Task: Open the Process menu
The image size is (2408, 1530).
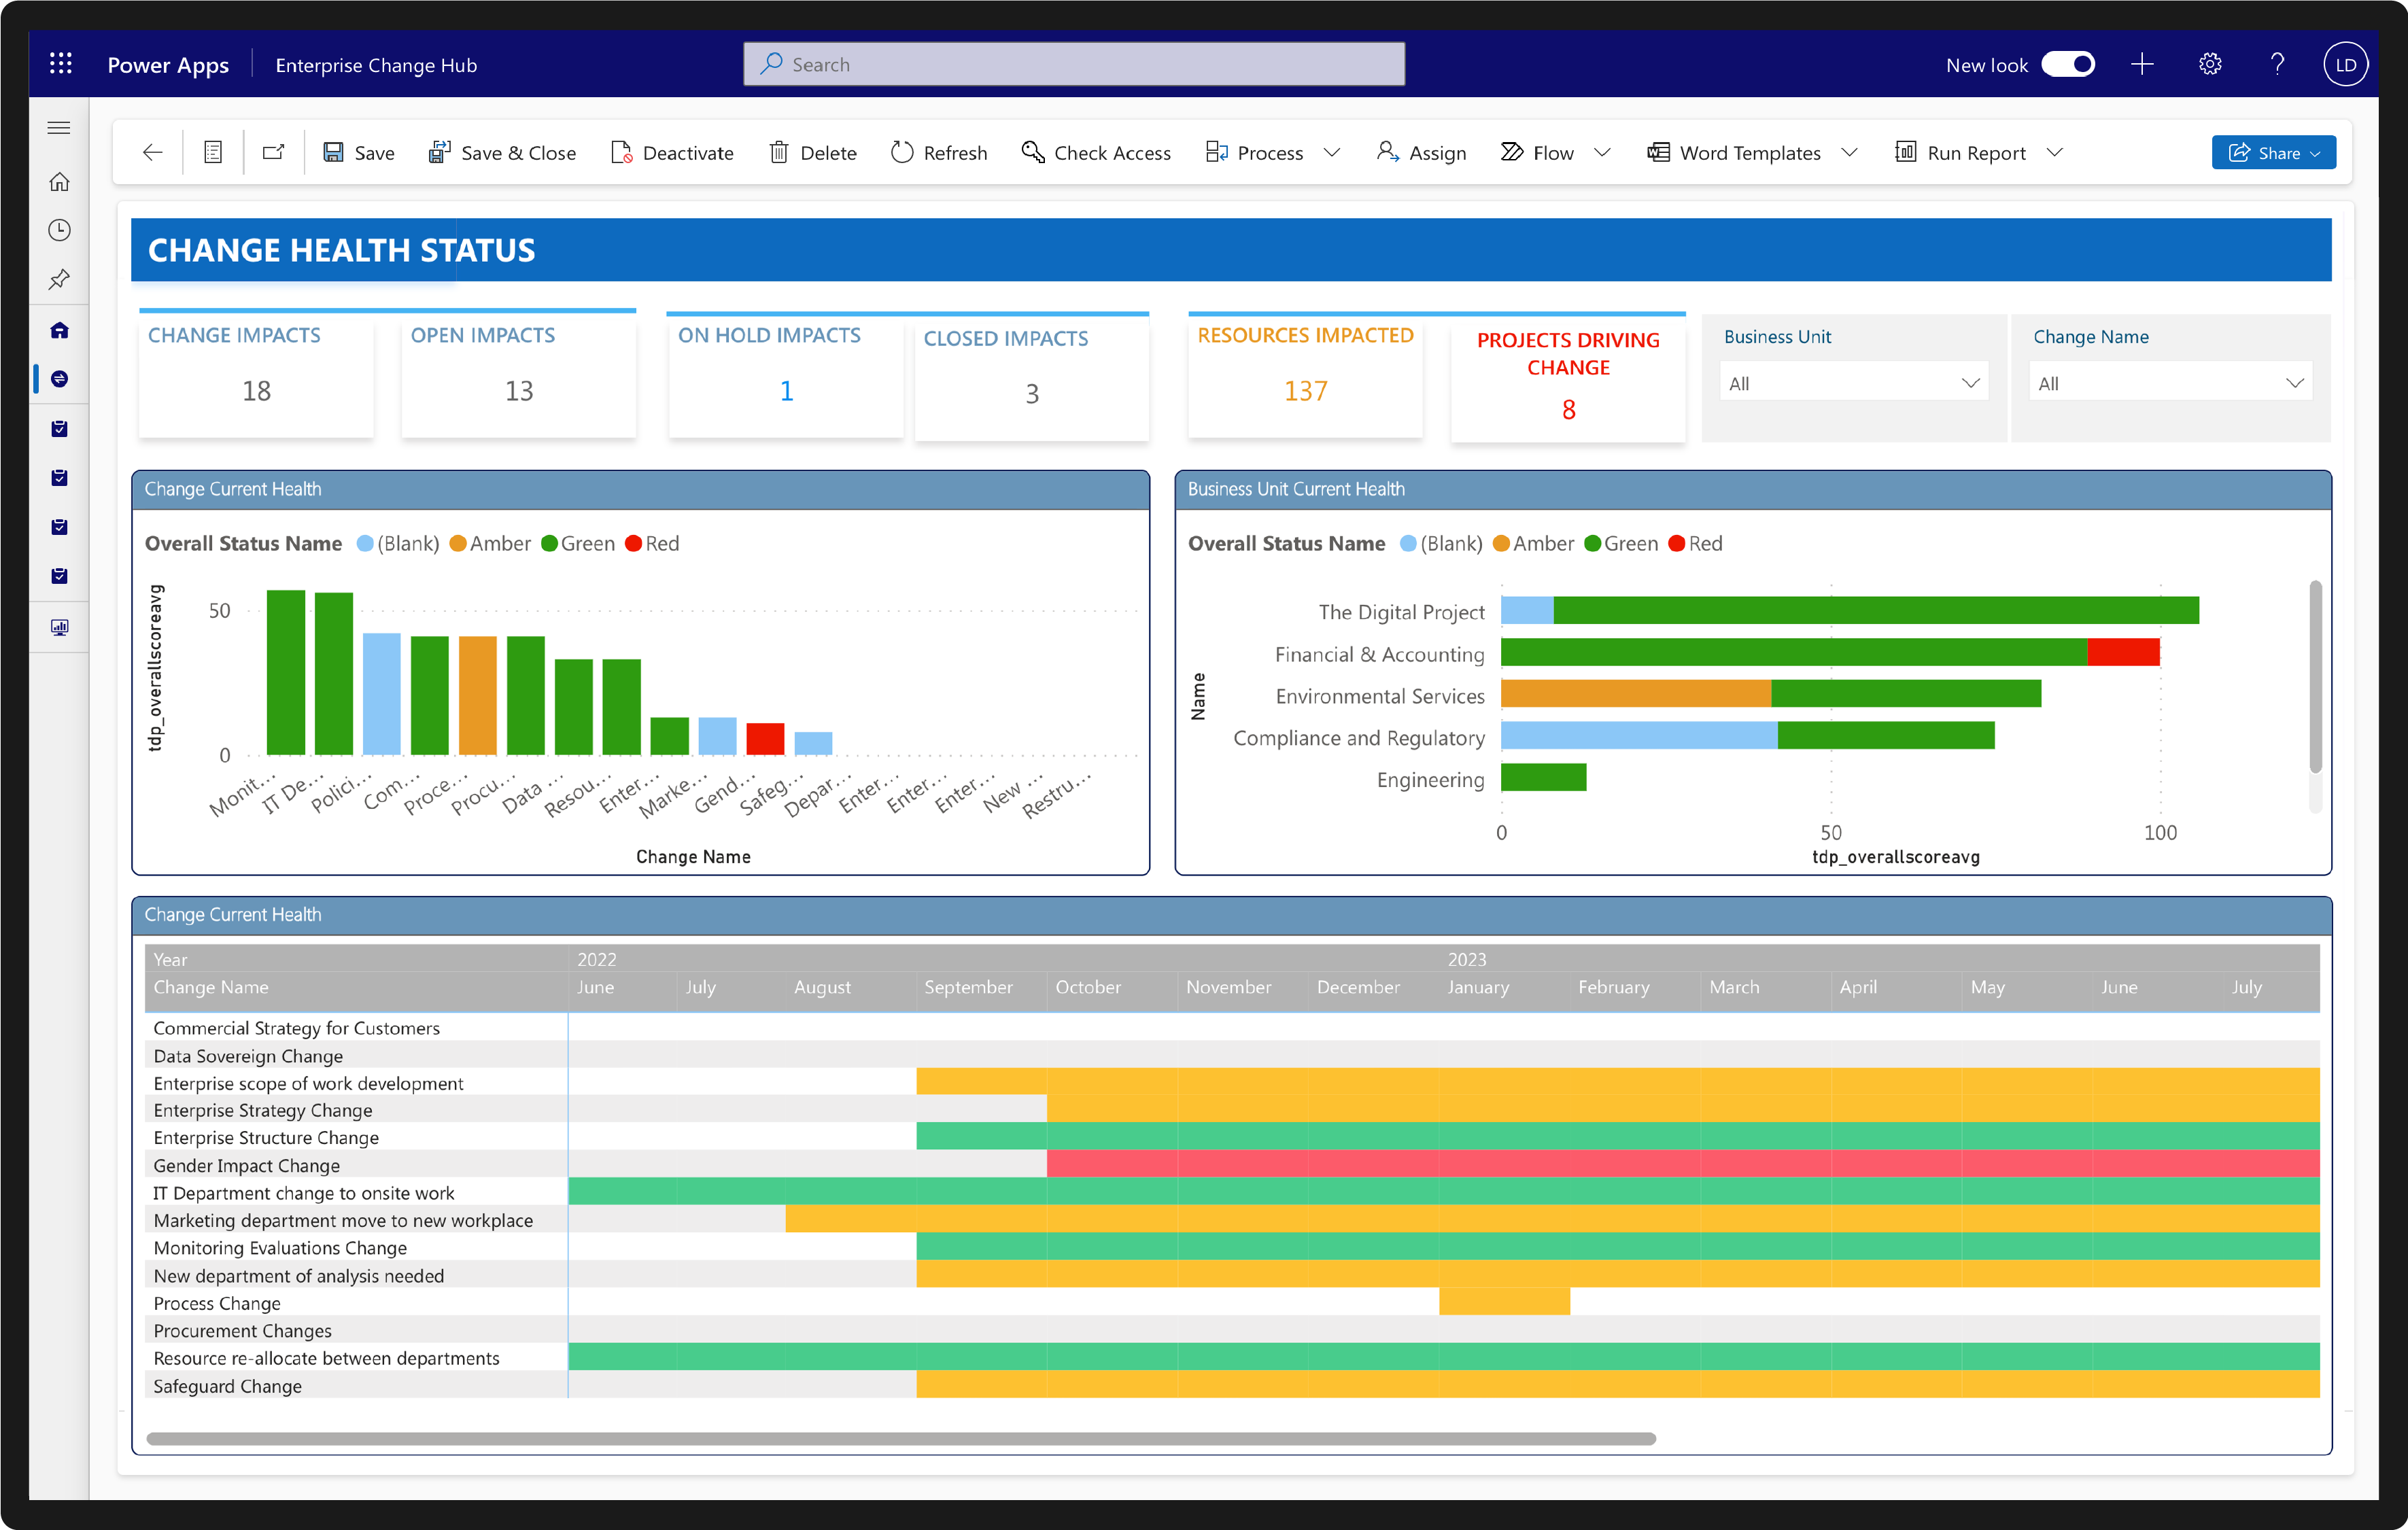Action: coord(1270,152)
